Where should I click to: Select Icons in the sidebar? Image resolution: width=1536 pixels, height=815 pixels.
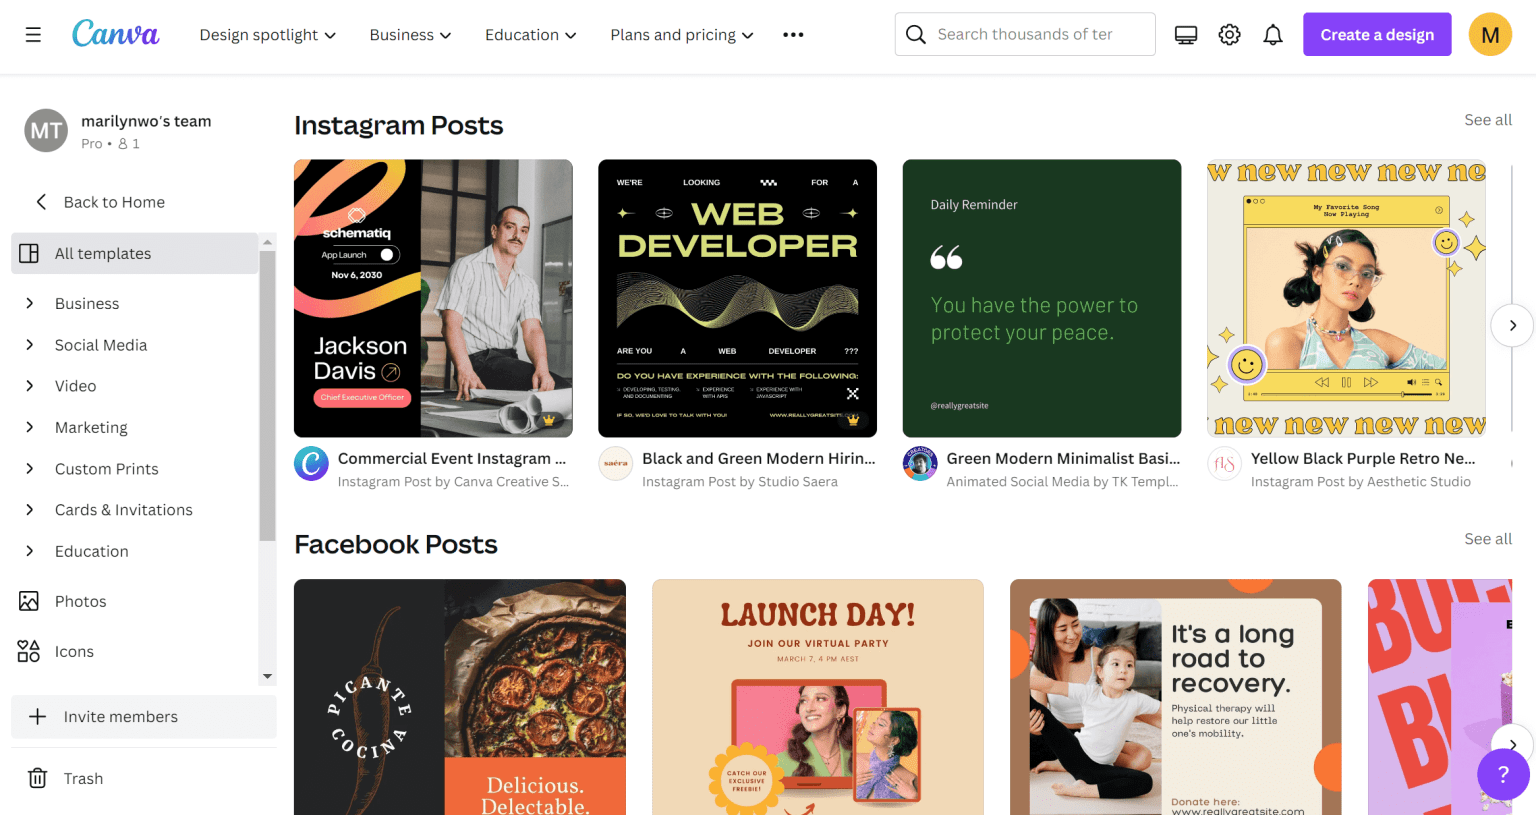pos(75,651)
